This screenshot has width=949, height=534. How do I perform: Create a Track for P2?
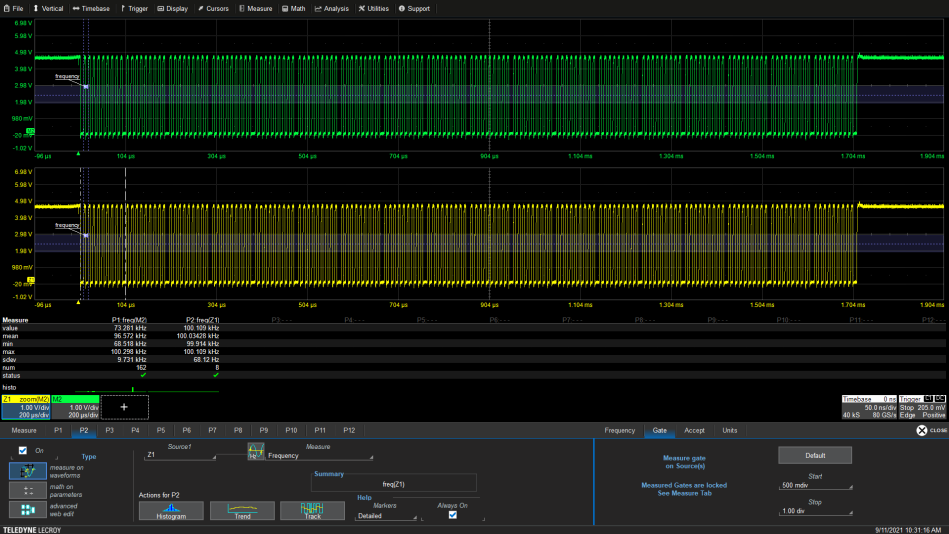coord(312,510)
